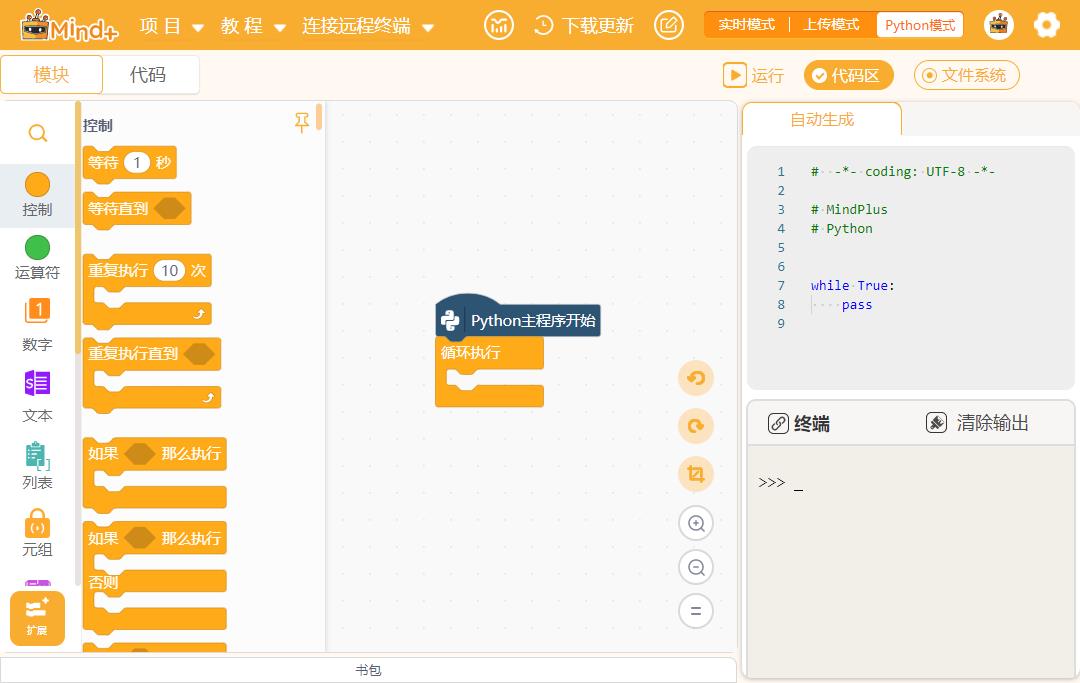The image size is (1080, 683).
Task: Click the value 10 in 重复执行 block
Action: 169,271
